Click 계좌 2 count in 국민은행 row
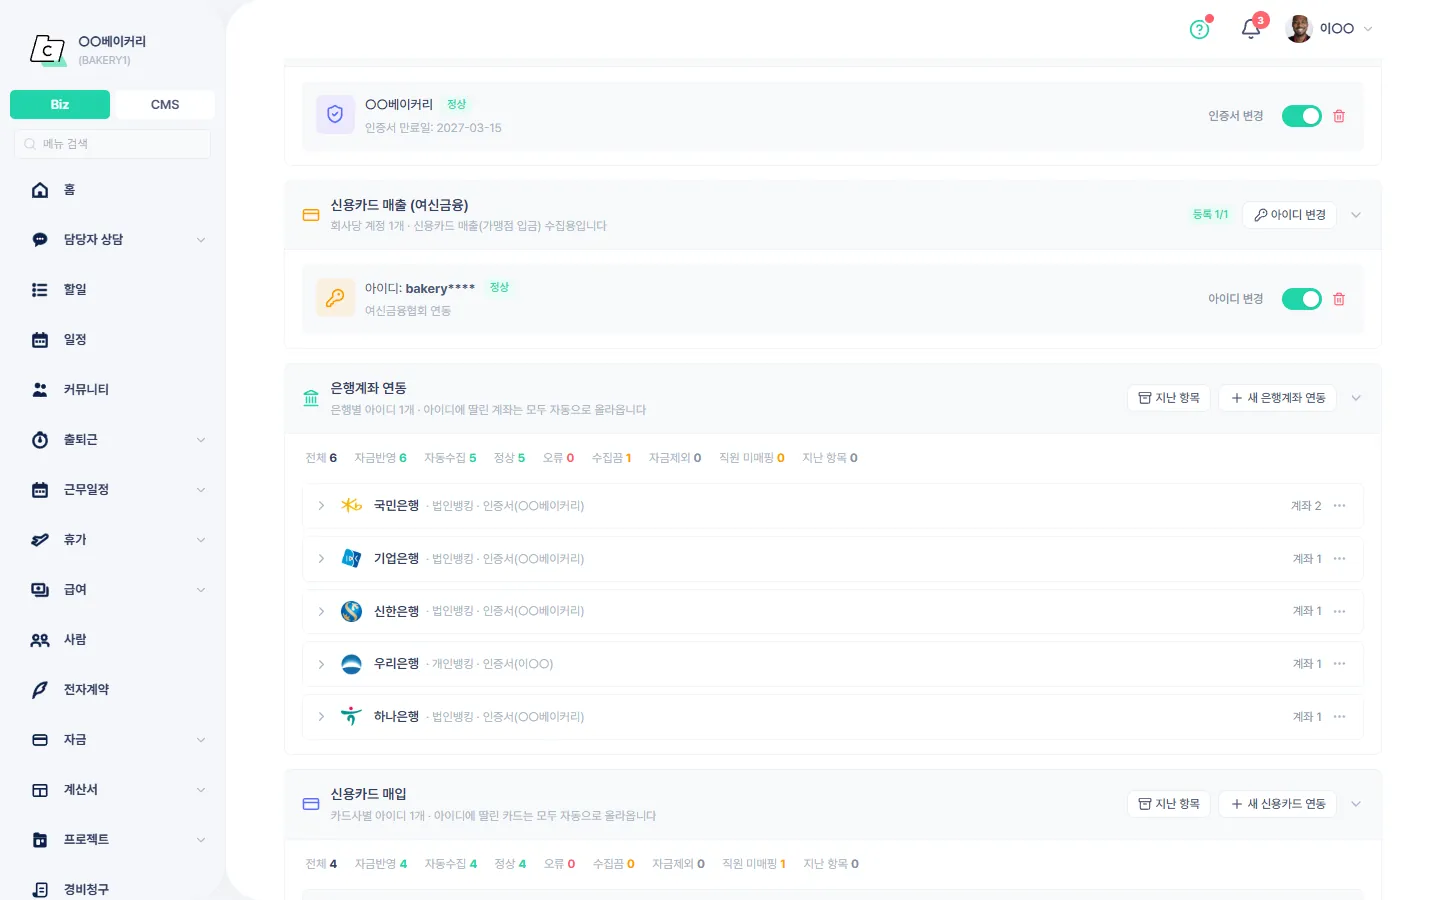 tap(1306, 506)
